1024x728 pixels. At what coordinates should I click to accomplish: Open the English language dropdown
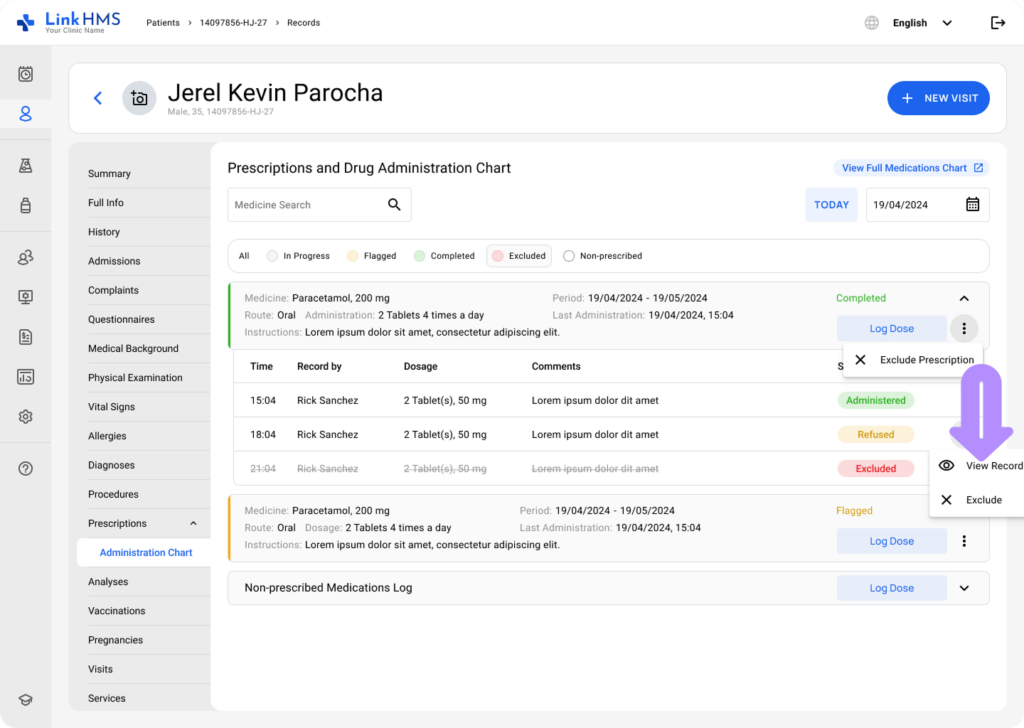(x=921, y=23)
